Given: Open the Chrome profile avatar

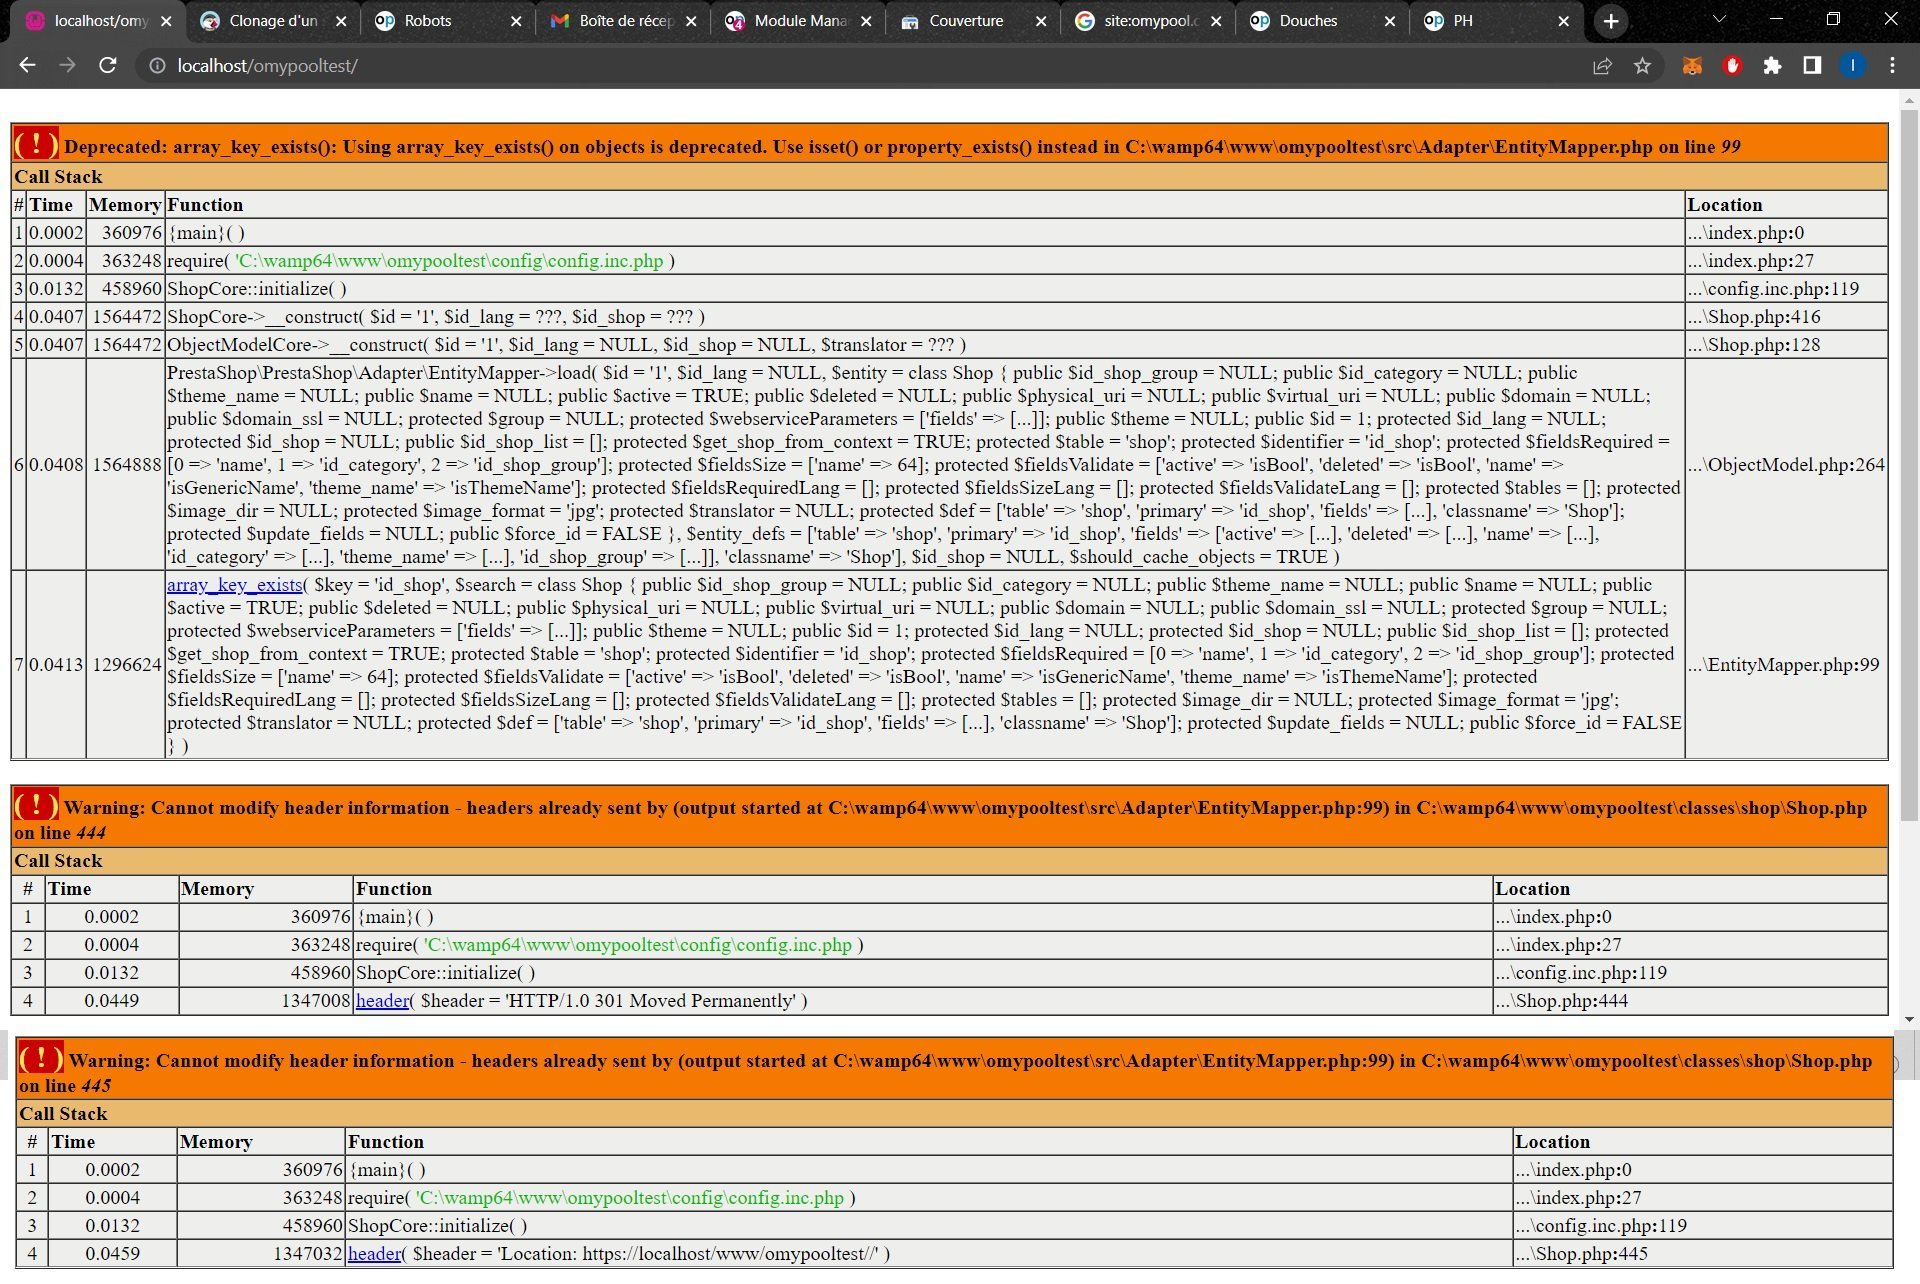Looking at the screenshot, I should coord(1852,66).
